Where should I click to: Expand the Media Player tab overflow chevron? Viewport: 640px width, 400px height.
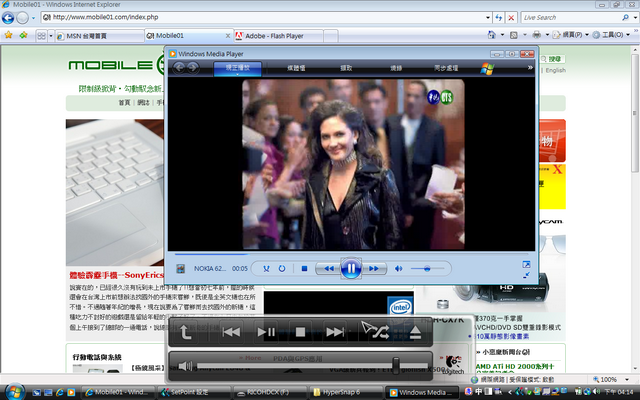pyautogui.click(x=530, y=67)
